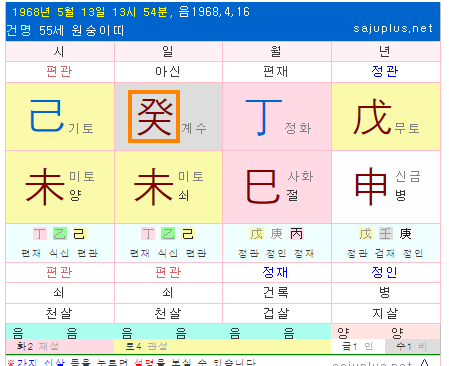Click the 무토 label beside 戊

coord(407,128)
